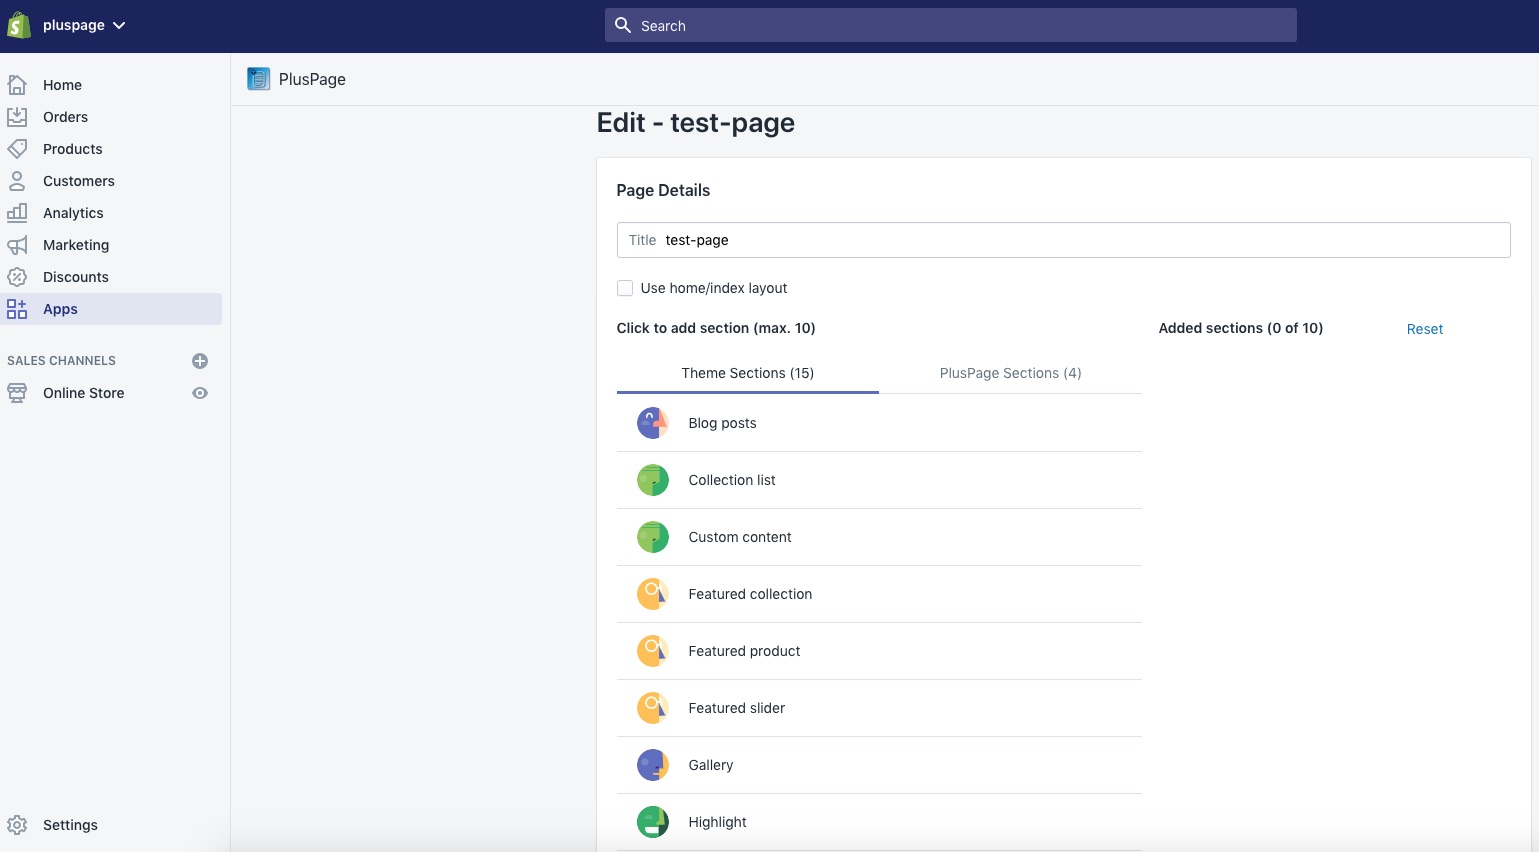Open Settings from the sidebar

pyautogui.click(x=70, y=825)
